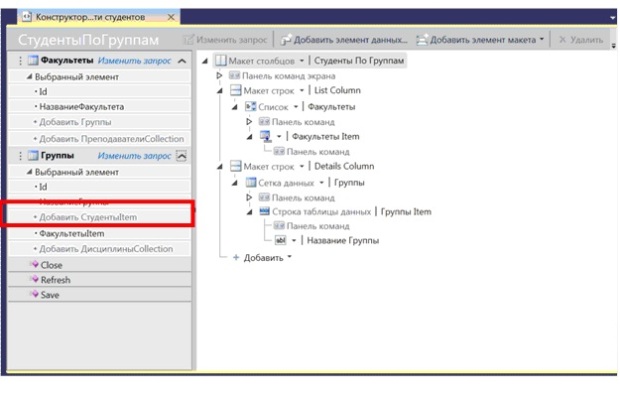Collapse the Группы data section chevron
620x395 pixels.
tap(181, 156)
